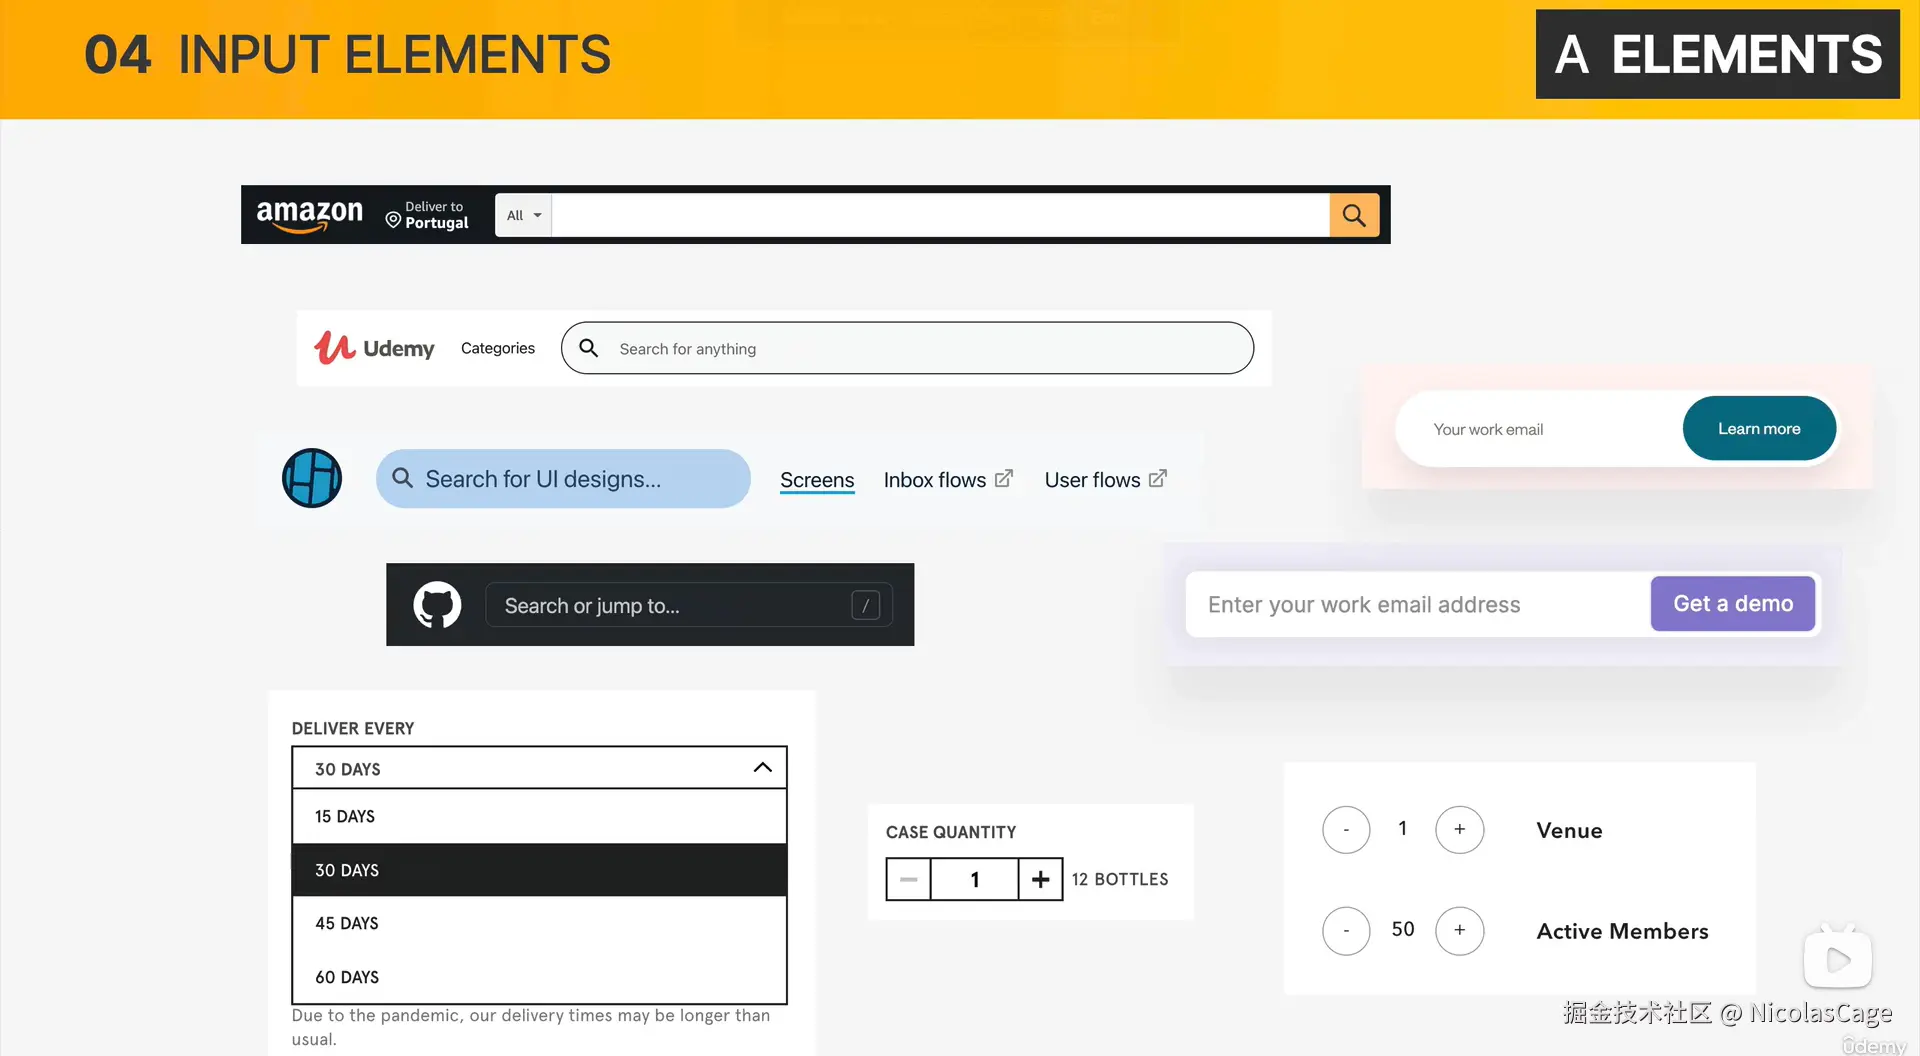This screenshot has height=1056, width=1920.
Task: Click the 'Venue' label
Action: pos(1569,830)
